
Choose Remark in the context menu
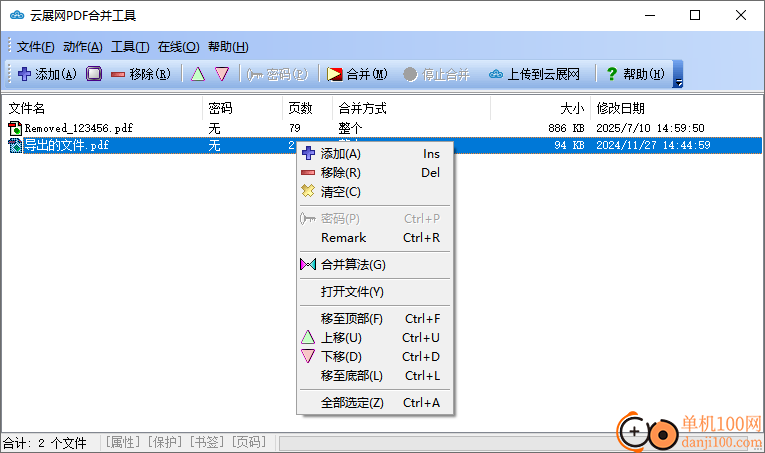click(x=375, y=237)
